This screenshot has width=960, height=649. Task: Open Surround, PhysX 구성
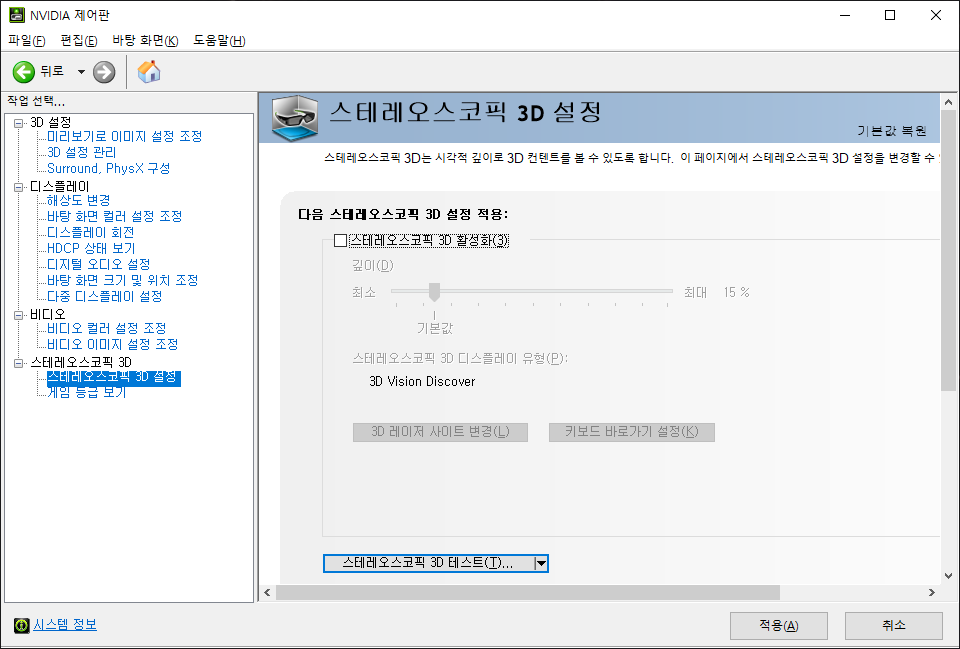pos(108,168)
